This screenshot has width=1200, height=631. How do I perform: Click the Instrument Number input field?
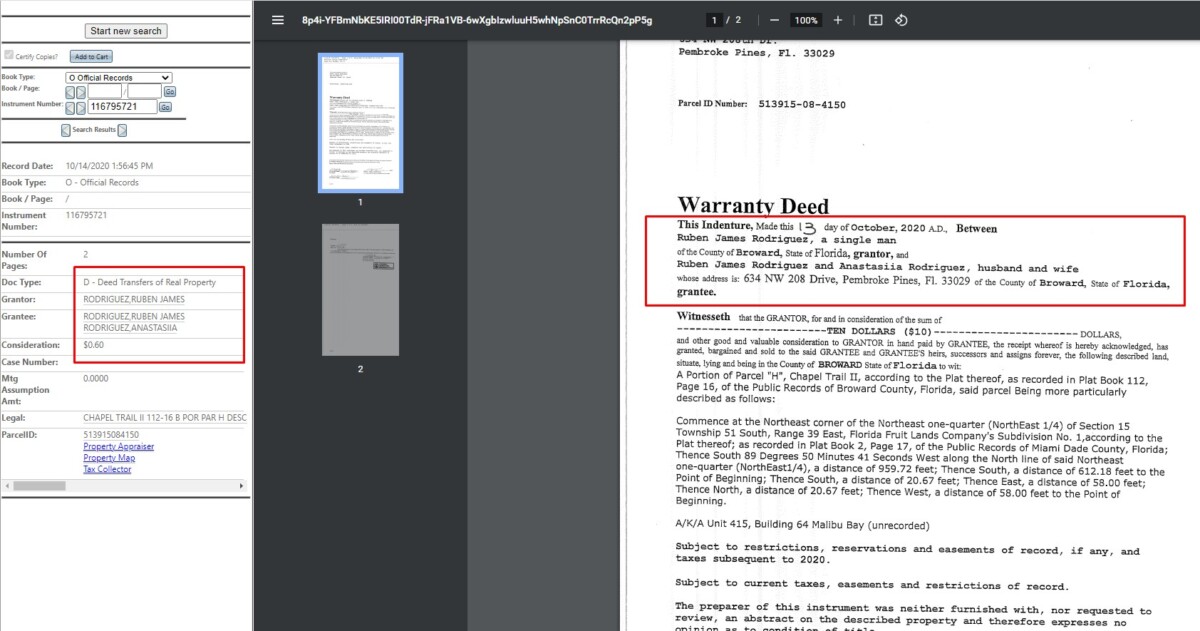pos(122,106)
